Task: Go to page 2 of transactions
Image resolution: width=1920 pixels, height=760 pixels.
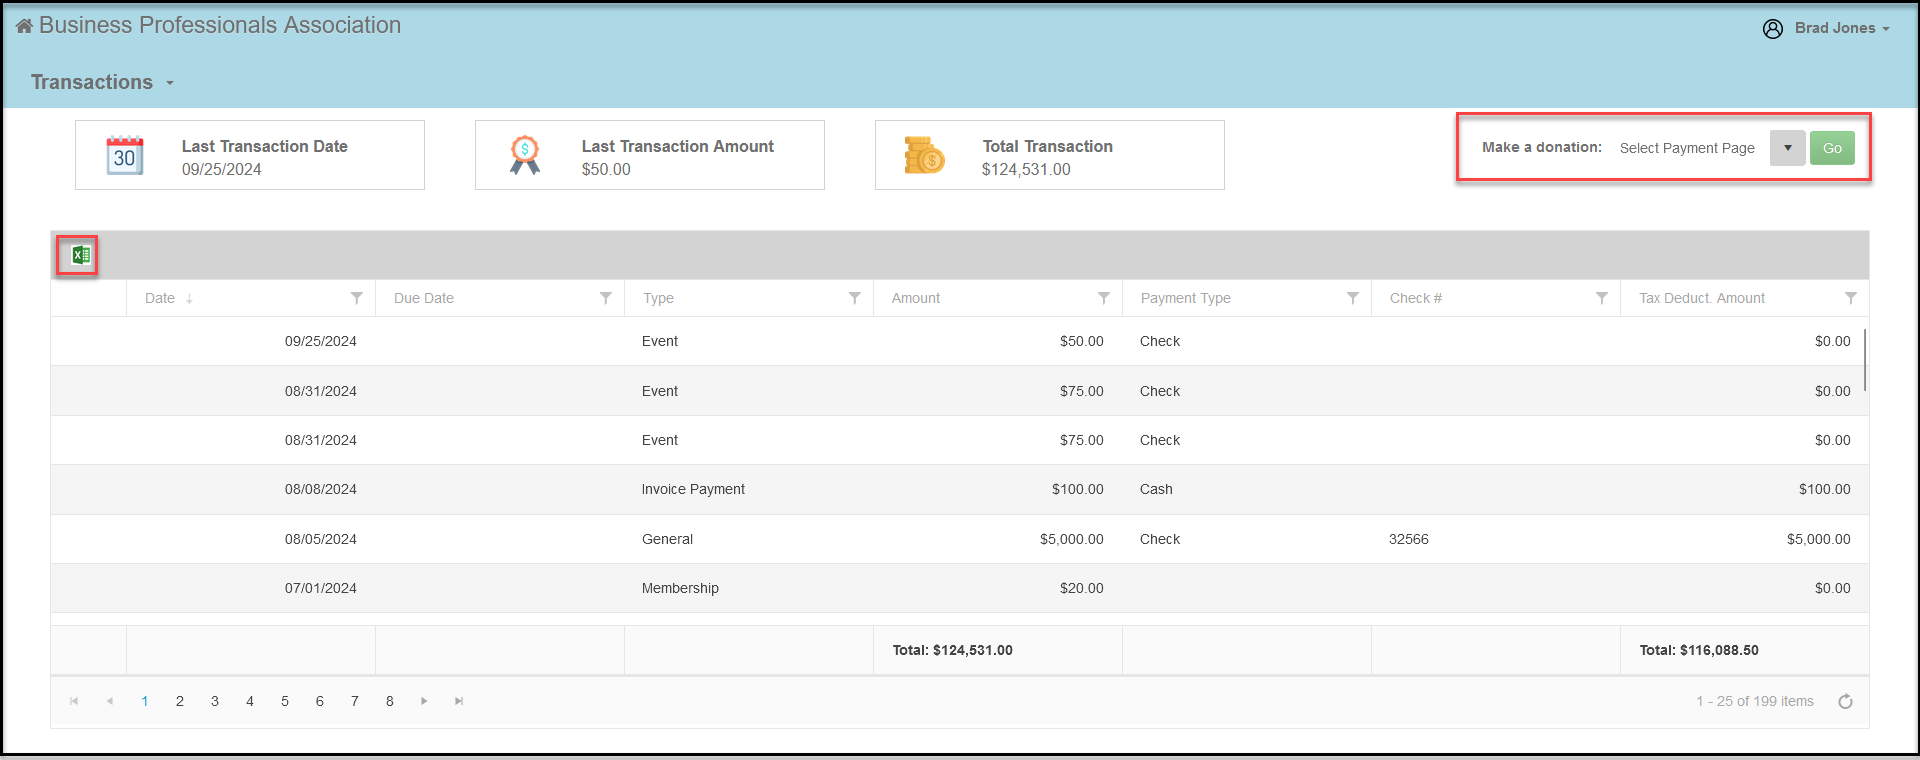Action: coord(180,701)
